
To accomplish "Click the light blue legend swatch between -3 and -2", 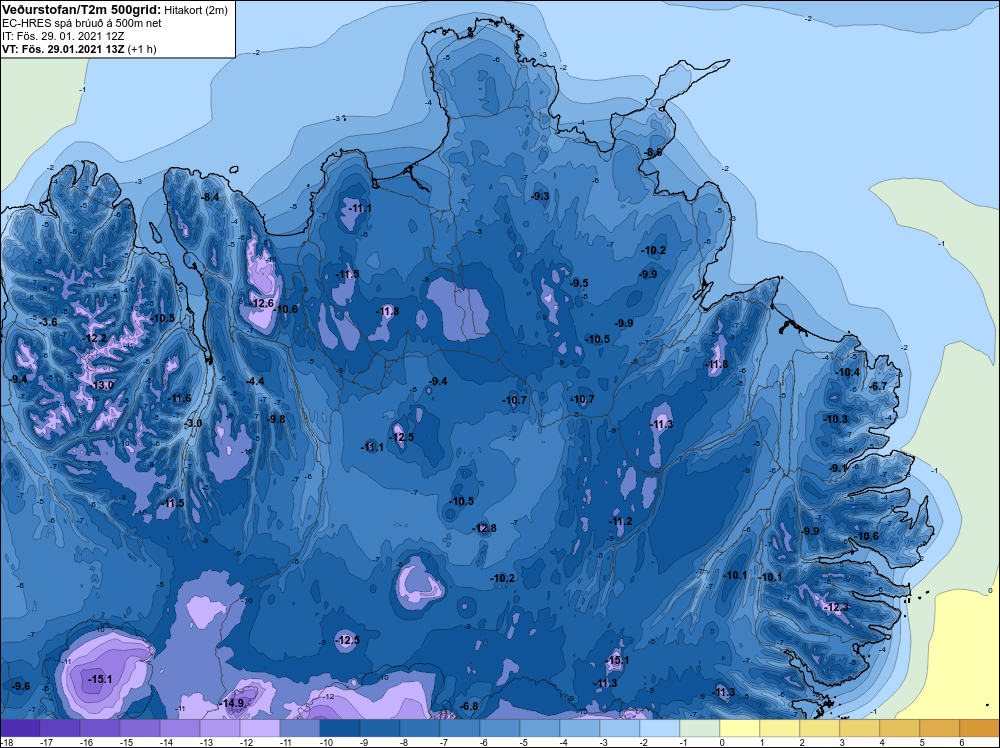I will click(x=619, y=728).
